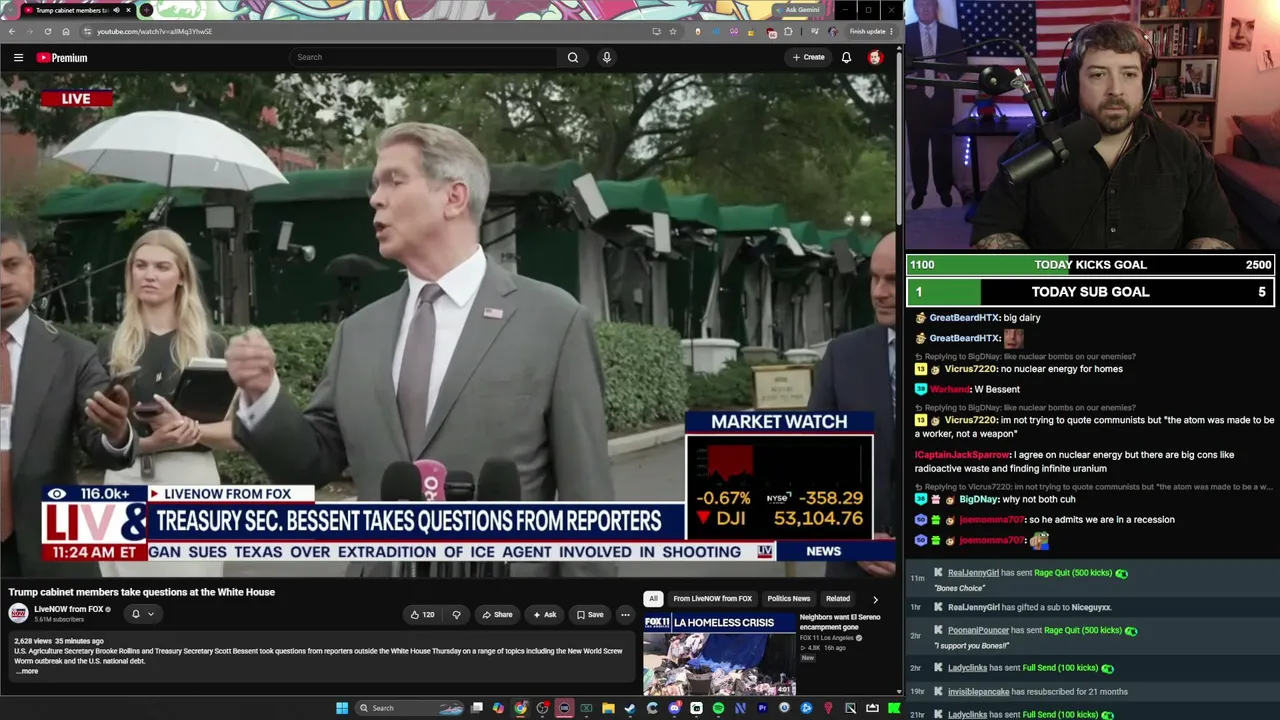Click the Today Kicks Goal progress bar
This screenshot has width=1280, height=720.
pyautogui.click(x=1091, y=265)
